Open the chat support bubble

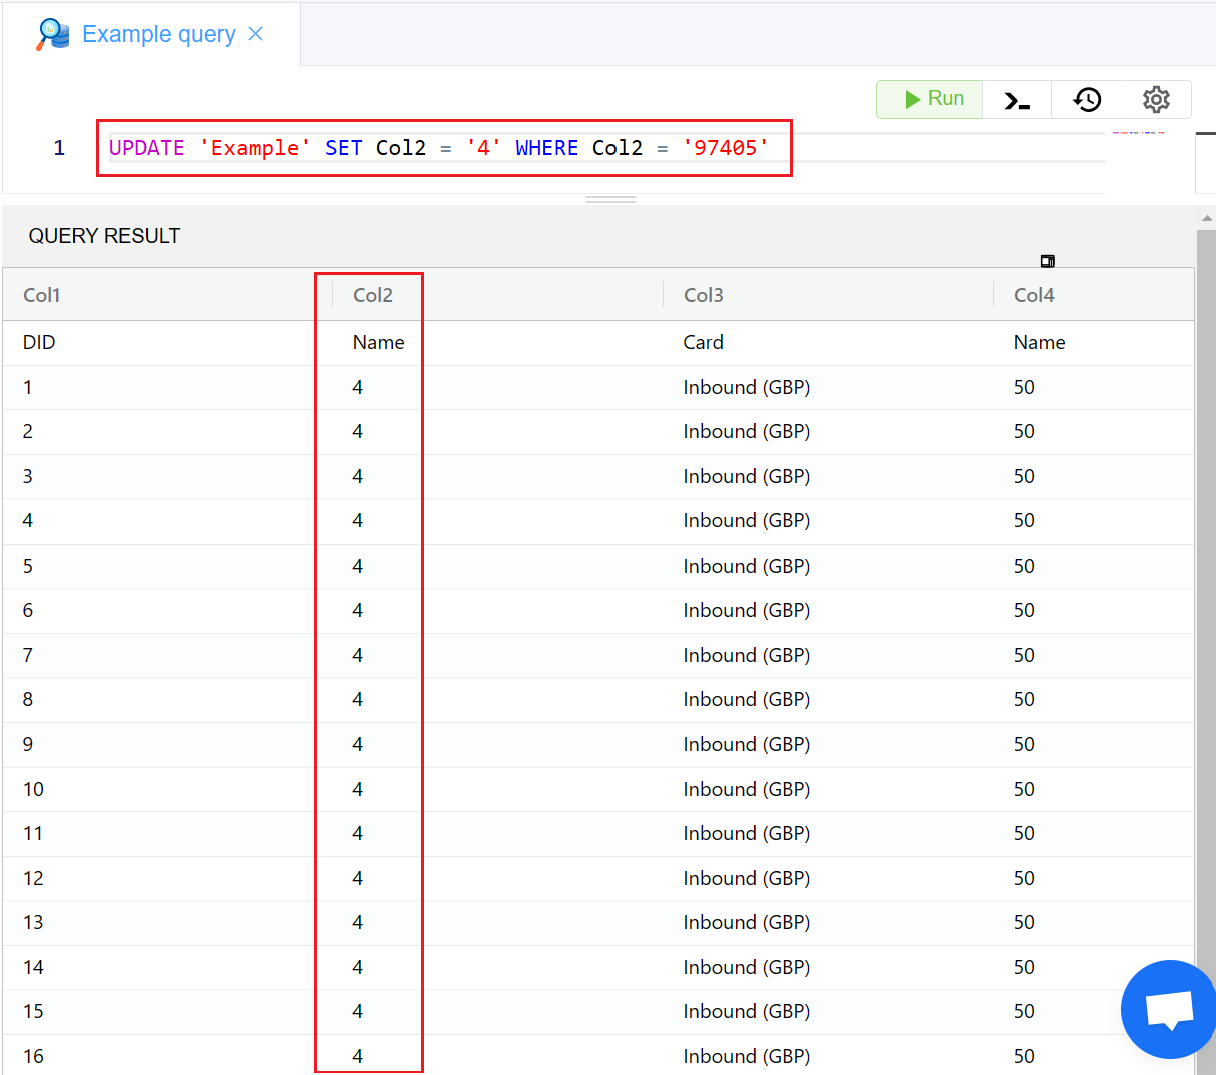(1168, 1008)
